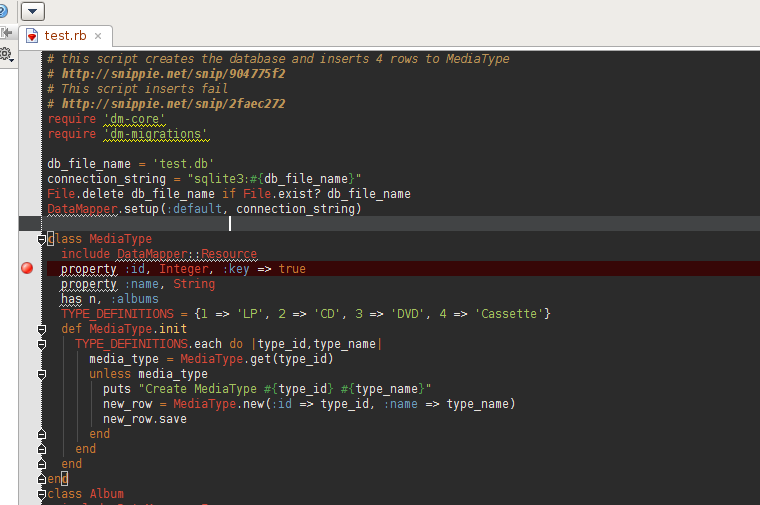Viewport: 760px width, 505px height.
Task: Click fold end marker of the each-do block
Action: tap(42, 449)
